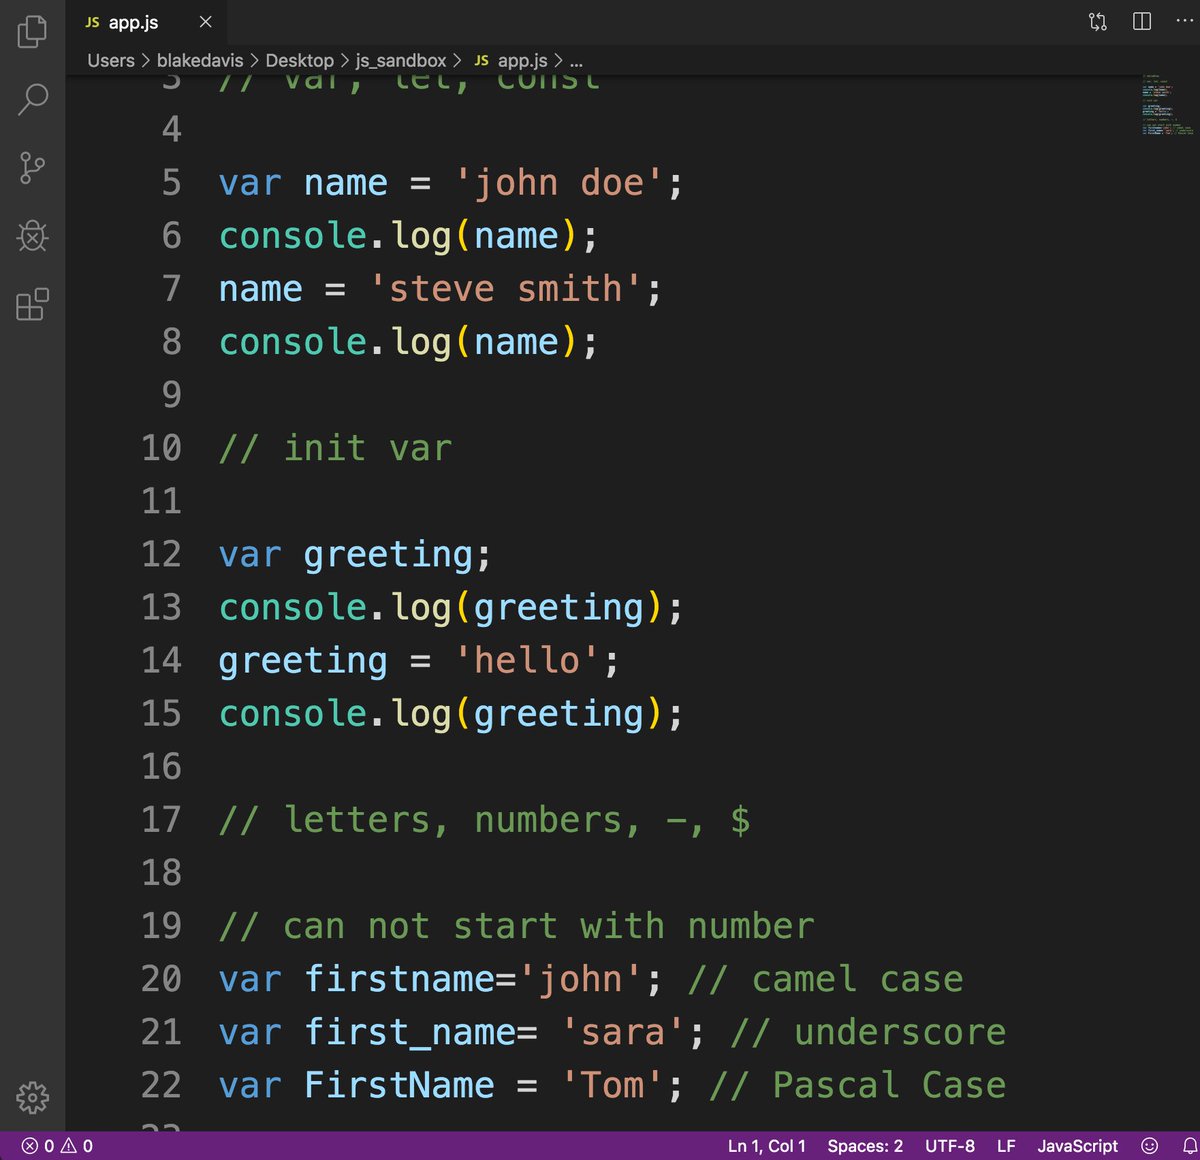Image resolution: width=1200 pixels, height=1160 pixels.
Task: Change indentation via Spaces: 2
Action: click(865, 1146)
